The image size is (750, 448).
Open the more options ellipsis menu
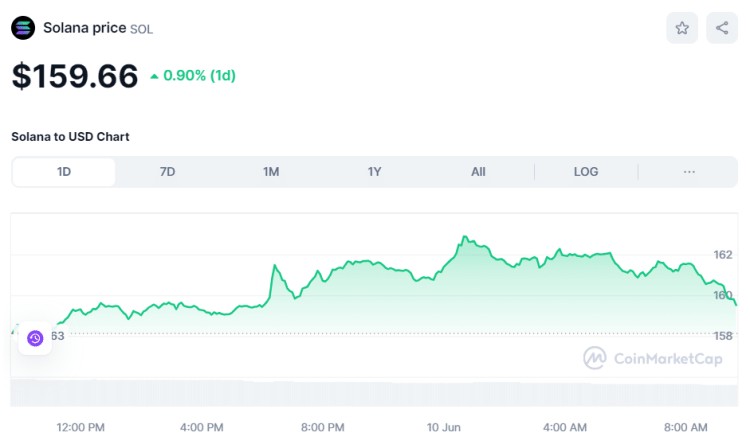(x=689, y=172)
